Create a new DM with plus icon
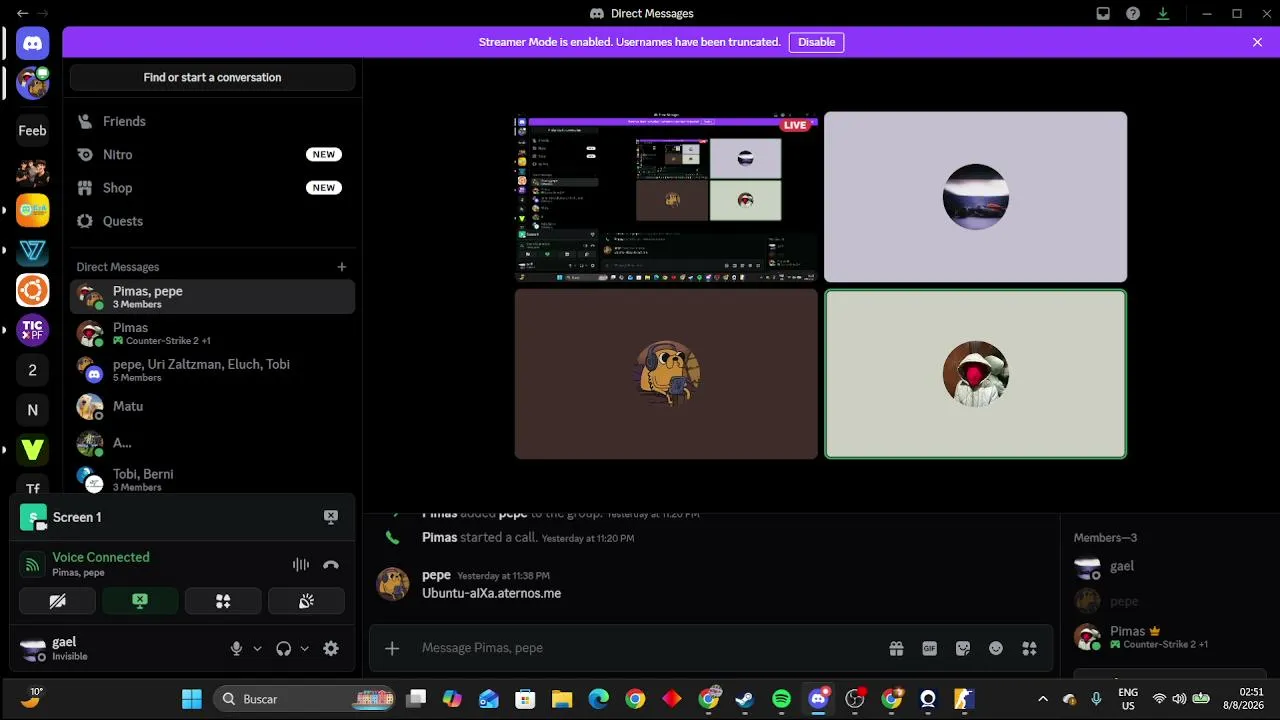This screenshot has height=720, width=1280. (341, 267)
